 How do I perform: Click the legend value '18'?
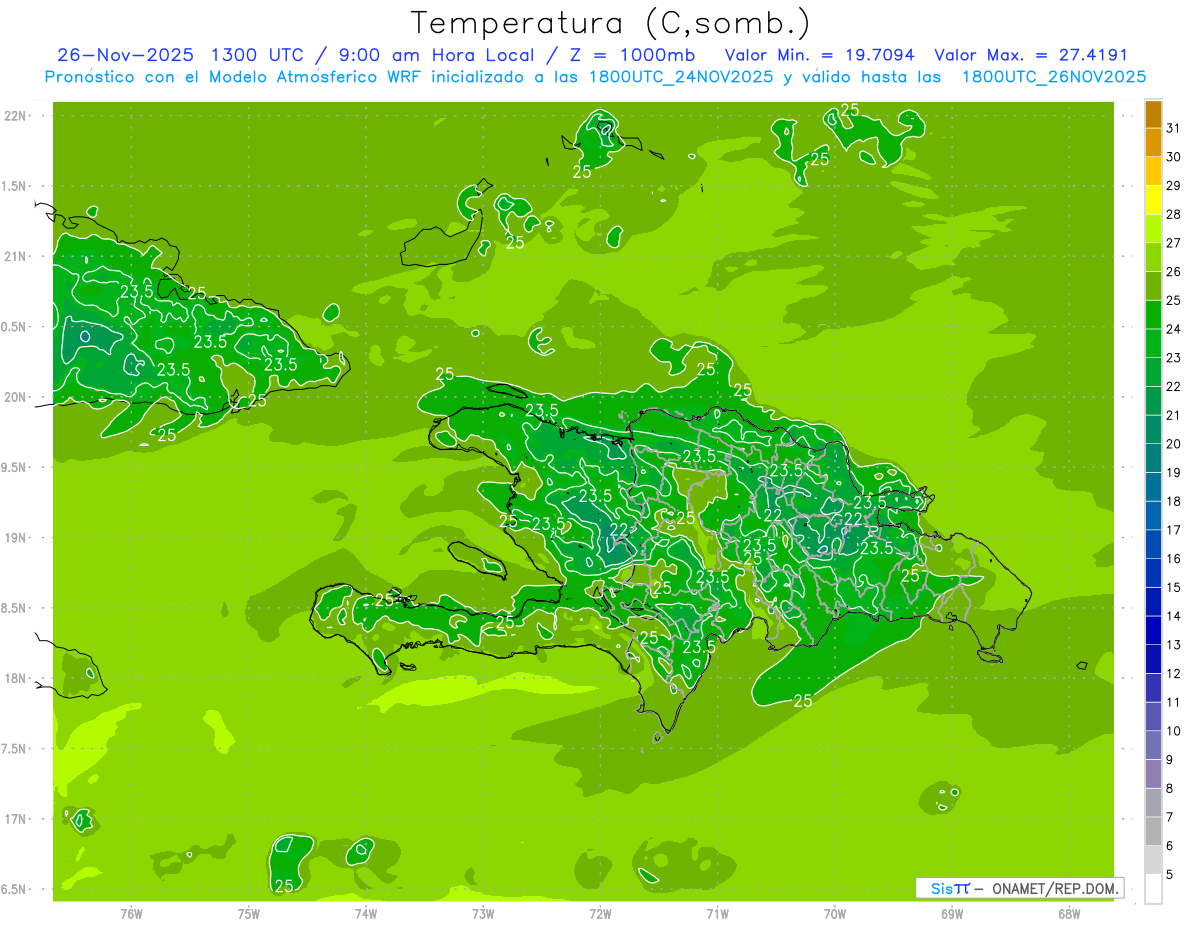[1174, 501]
